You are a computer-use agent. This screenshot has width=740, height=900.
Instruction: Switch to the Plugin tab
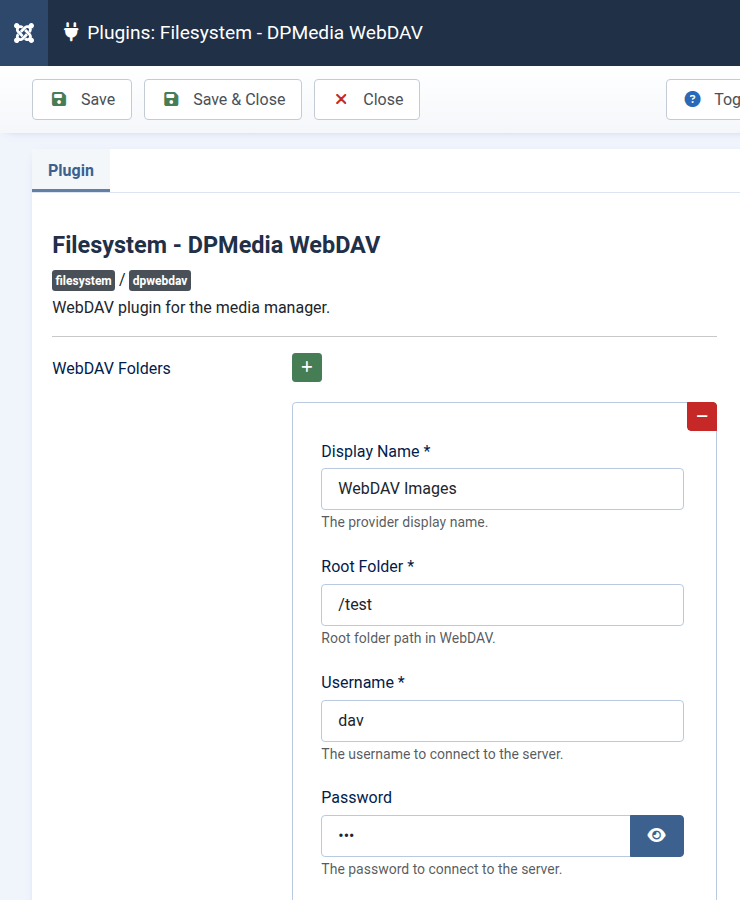[71, 170]
